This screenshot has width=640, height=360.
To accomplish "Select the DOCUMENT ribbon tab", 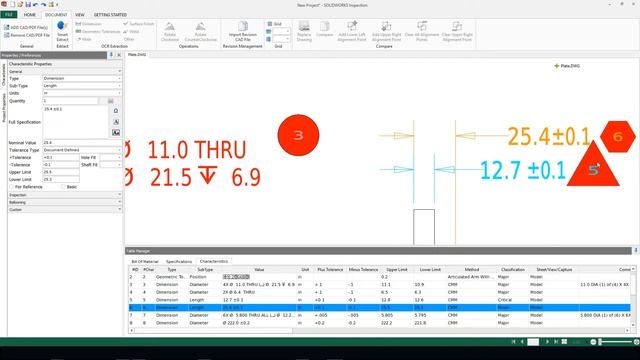I will [56, 15].
